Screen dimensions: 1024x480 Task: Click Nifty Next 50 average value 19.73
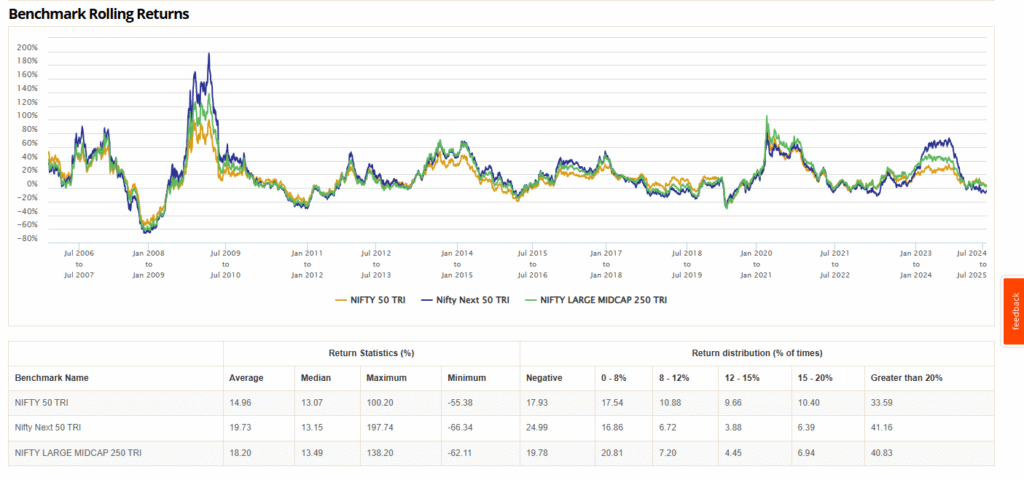point(239,427)
